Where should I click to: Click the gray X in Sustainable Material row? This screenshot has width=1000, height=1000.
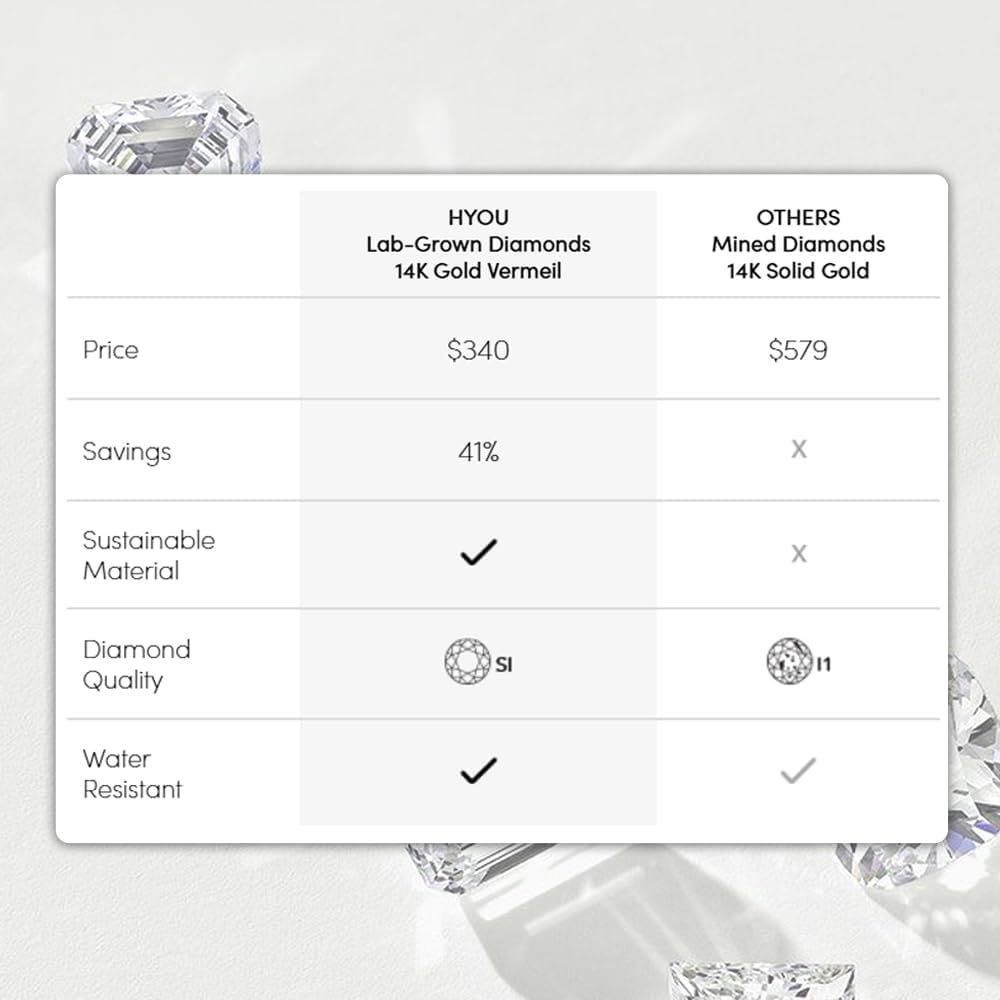798,553
